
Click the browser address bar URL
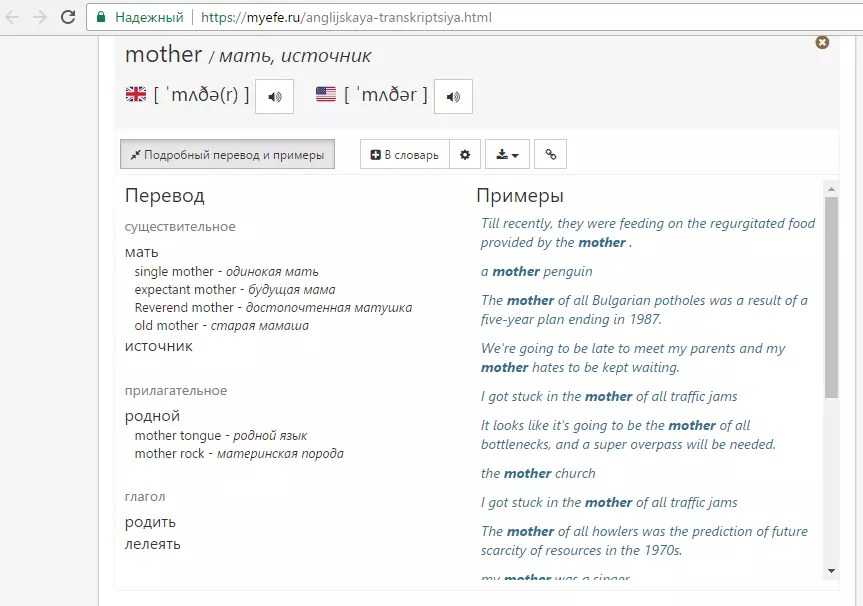346,17
